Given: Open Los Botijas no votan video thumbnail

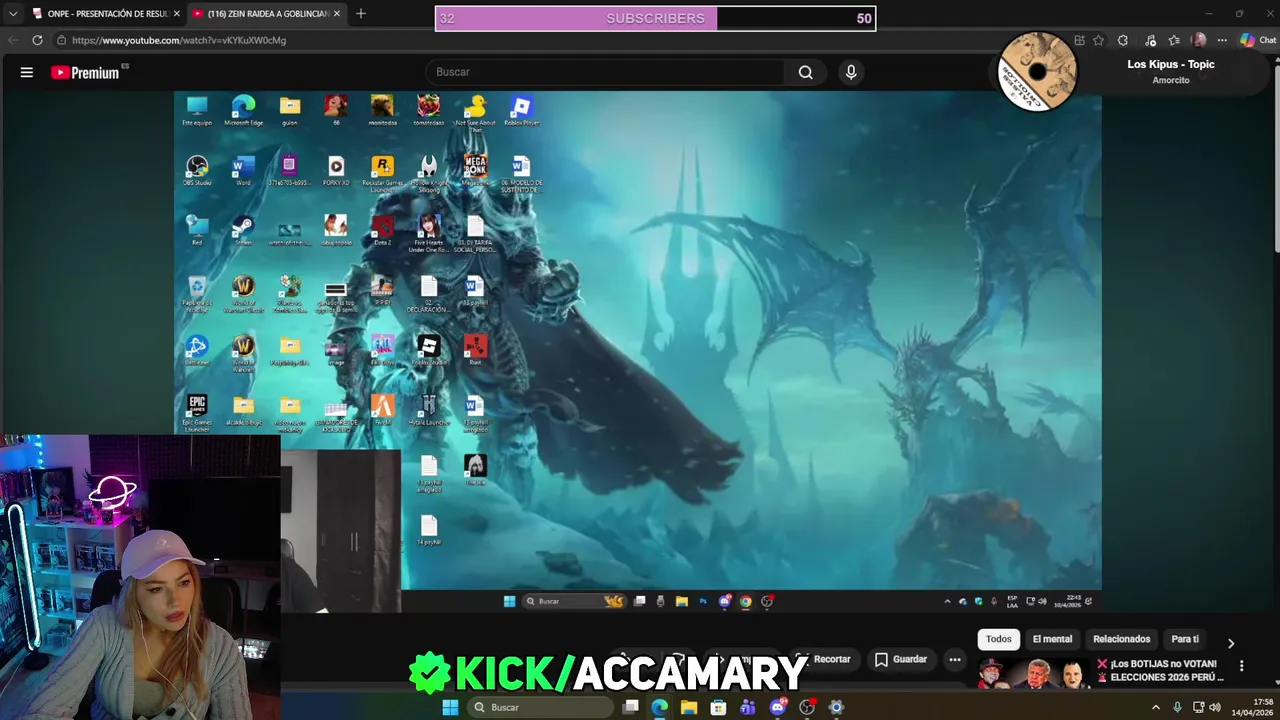Looking at the screenshot, I should pyautogui.click(x=1035, y=673).
